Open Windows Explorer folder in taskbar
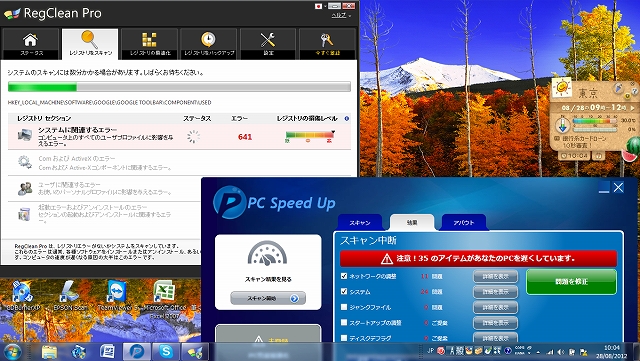The image size is (640, 361). click(x=49, y=352)
